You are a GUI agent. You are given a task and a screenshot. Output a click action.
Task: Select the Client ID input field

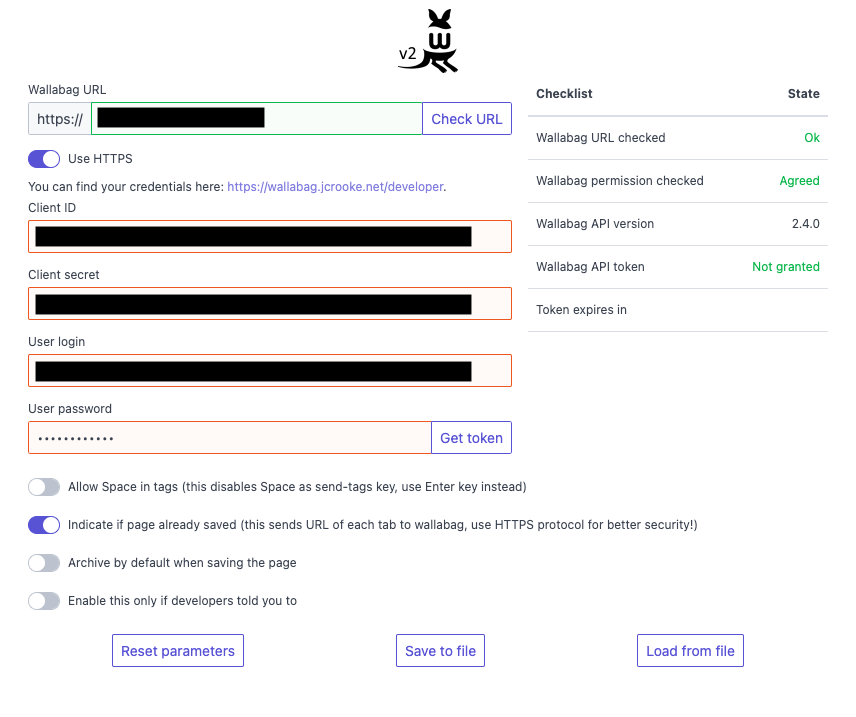pos(269,236)
